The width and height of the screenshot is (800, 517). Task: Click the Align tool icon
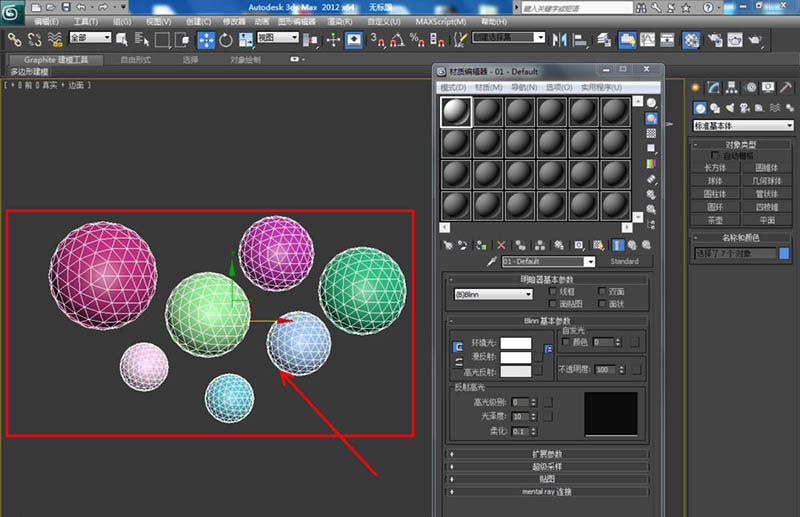580,40
